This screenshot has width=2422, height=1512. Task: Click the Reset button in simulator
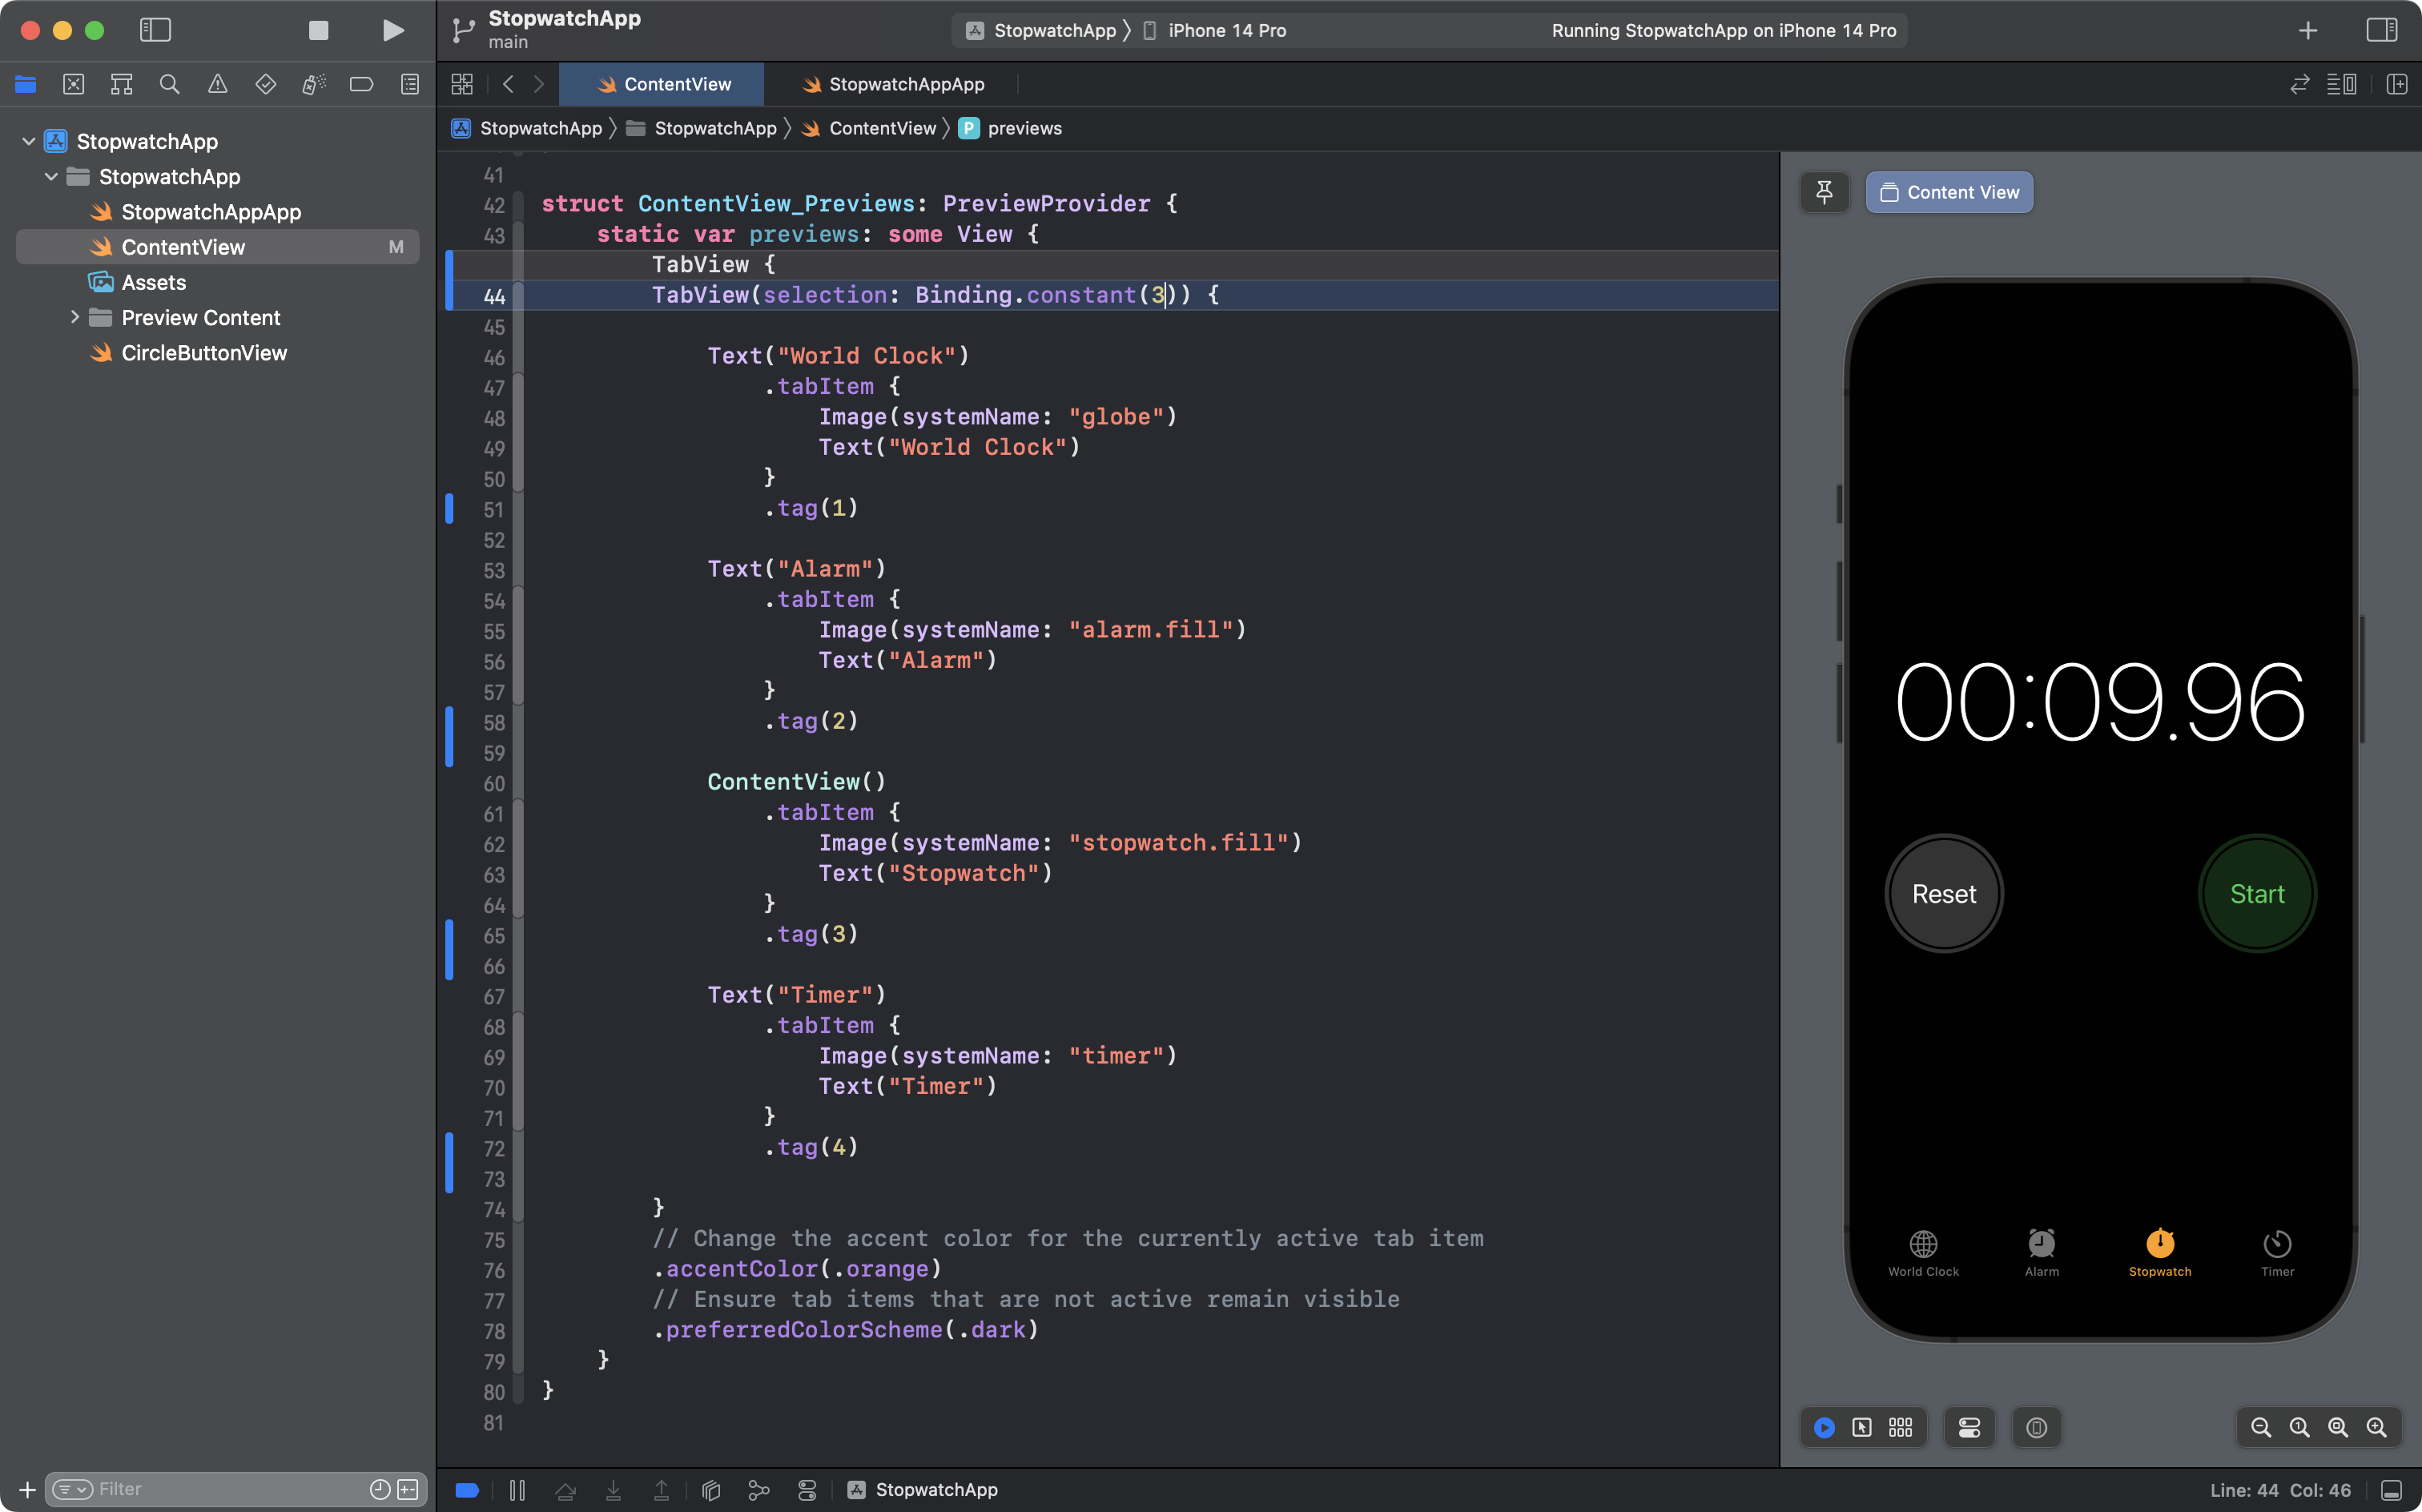tap(1943, 895)
